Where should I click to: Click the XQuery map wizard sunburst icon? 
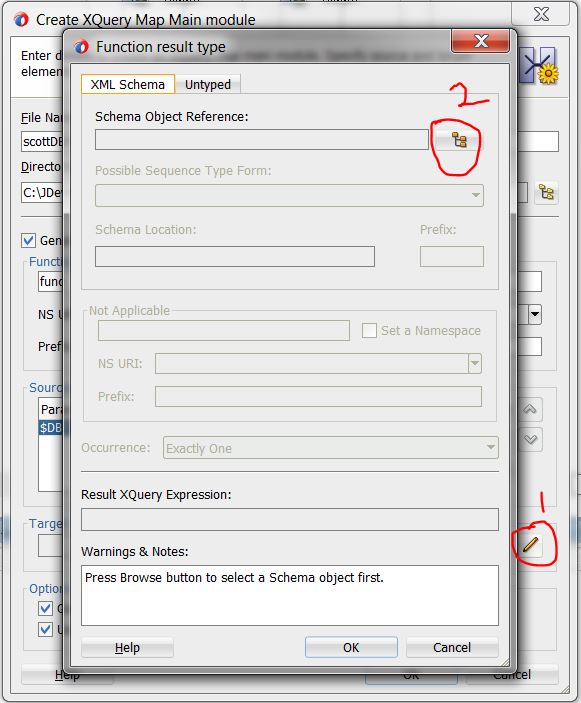coord(539,65)
